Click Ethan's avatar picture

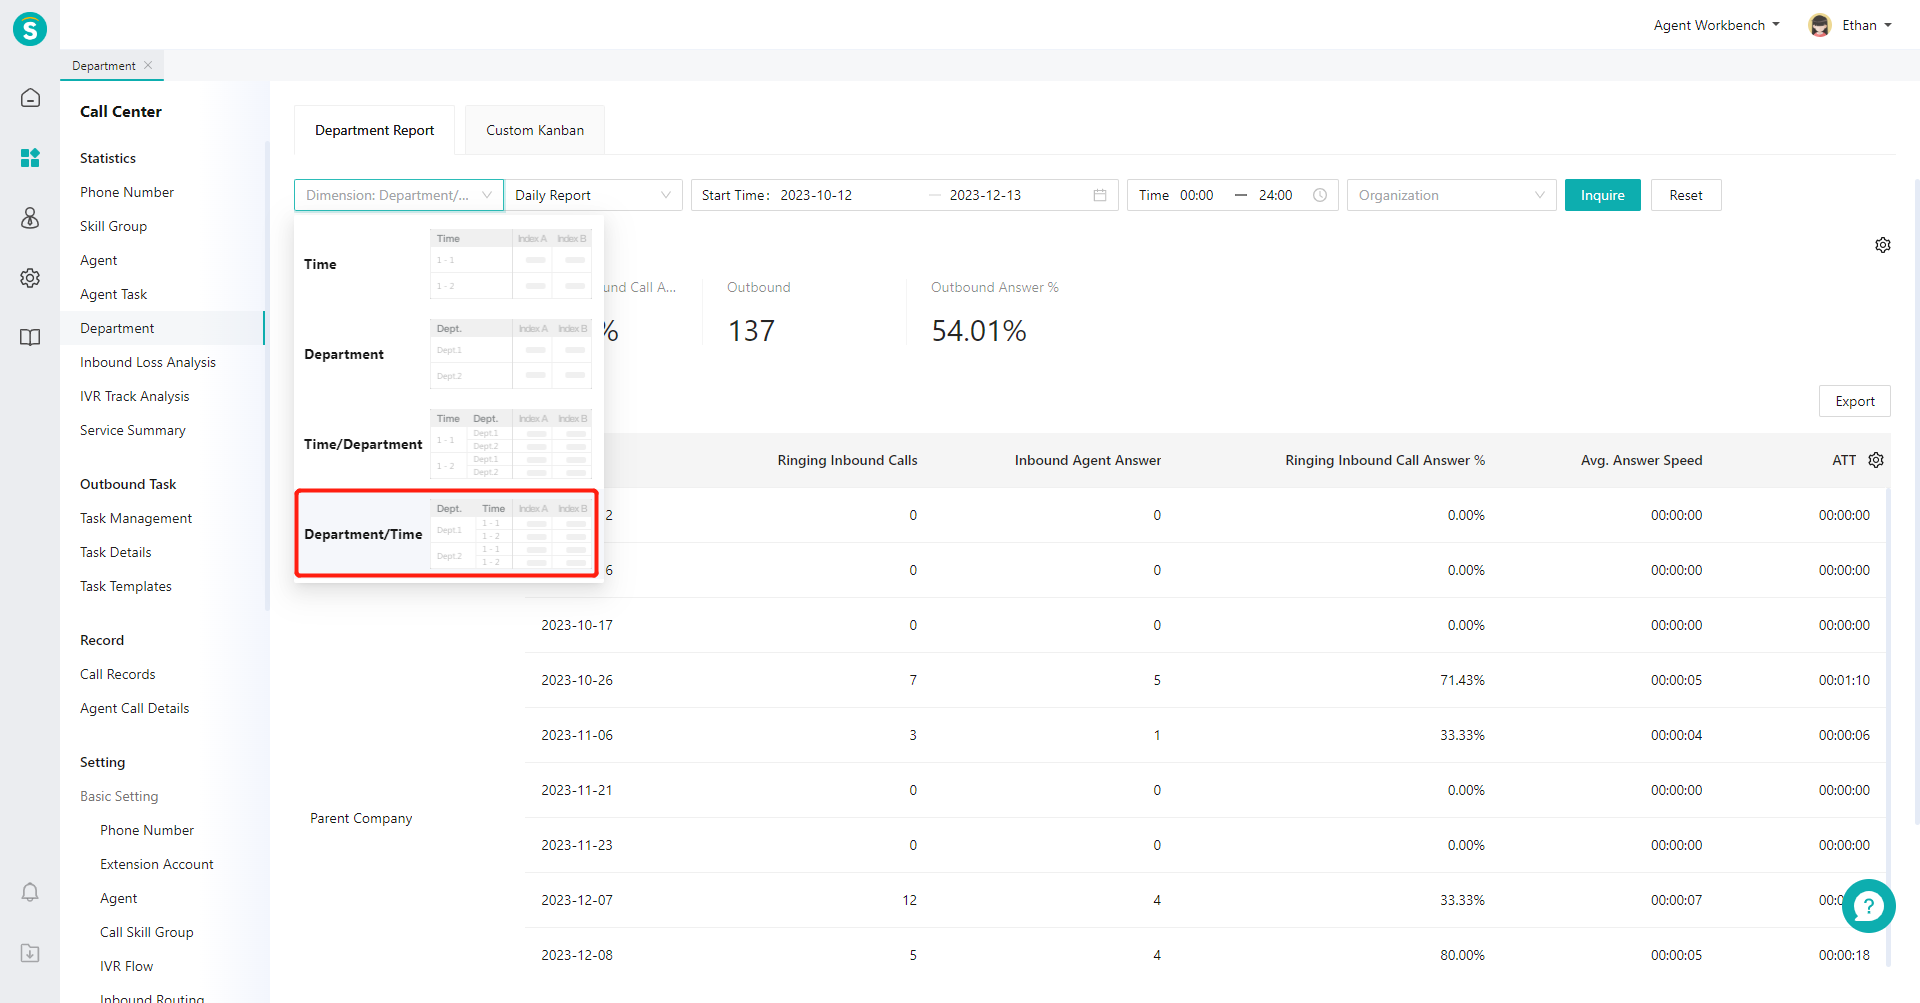pos(1820,25)
